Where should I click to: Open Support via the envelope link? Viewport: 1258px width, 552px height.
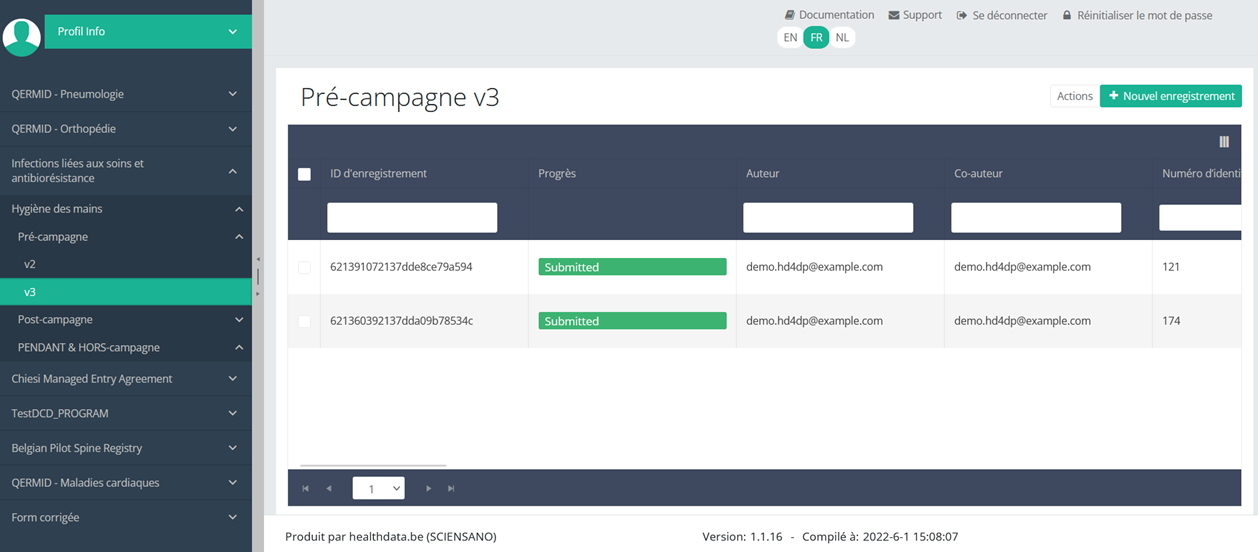914,15
